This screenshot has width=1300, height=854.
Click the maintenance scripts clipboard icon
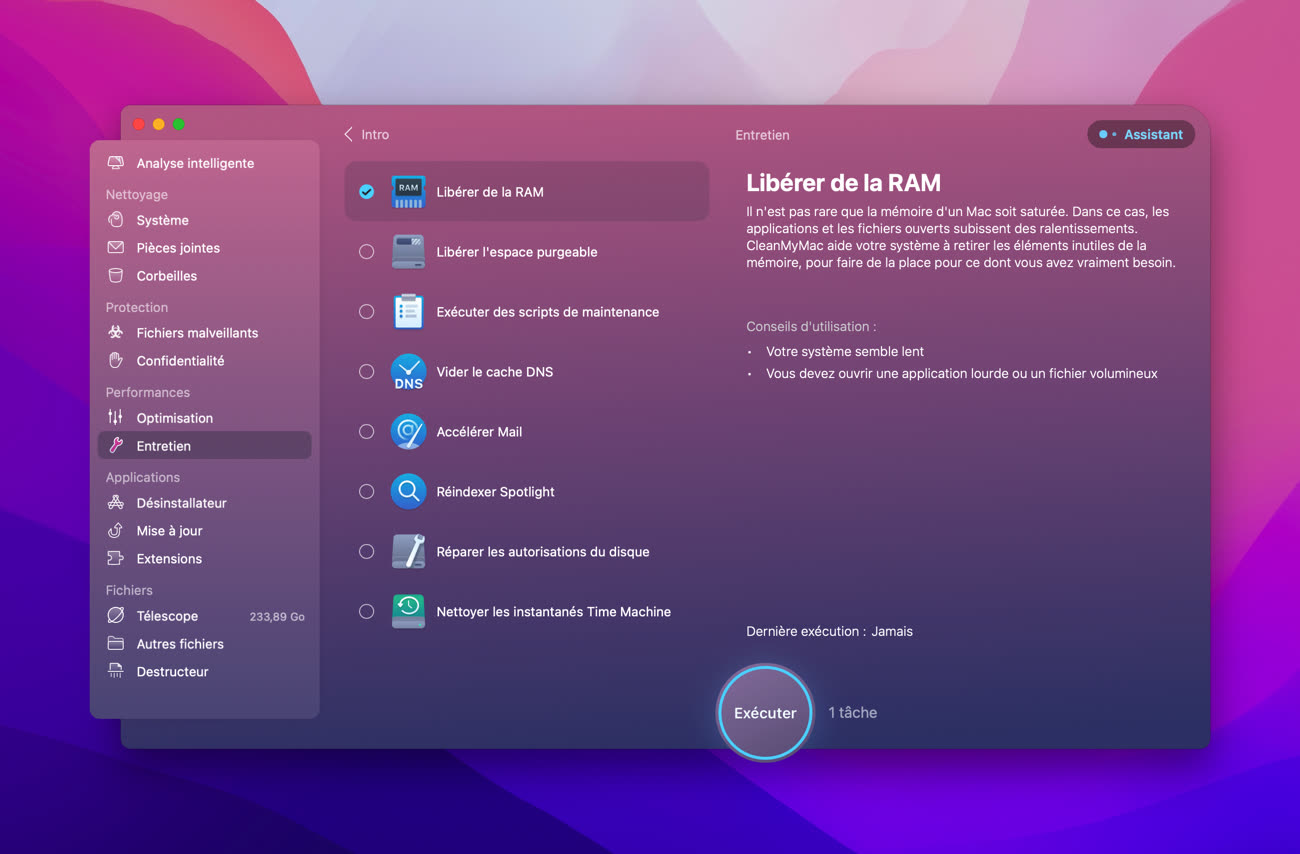click(408, 312)
